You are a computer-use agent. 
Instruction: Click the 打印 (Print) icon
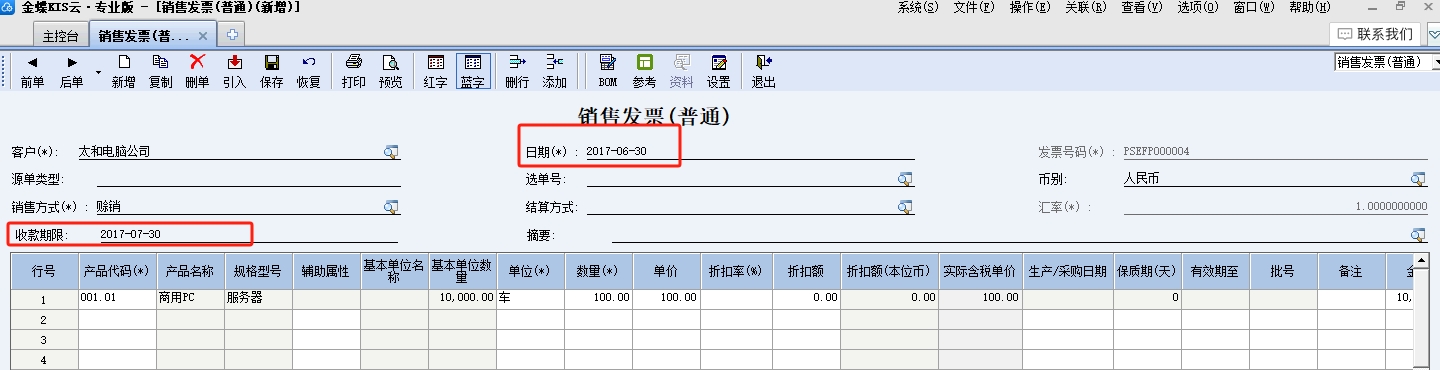(x=353, y=71)
